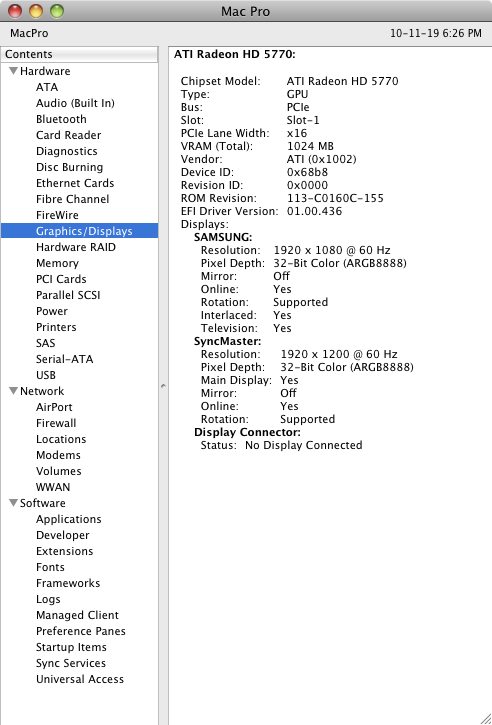Open Hardware RAID entry
The width and height of the screenshot is (492, 725).
tap(76, 247)
